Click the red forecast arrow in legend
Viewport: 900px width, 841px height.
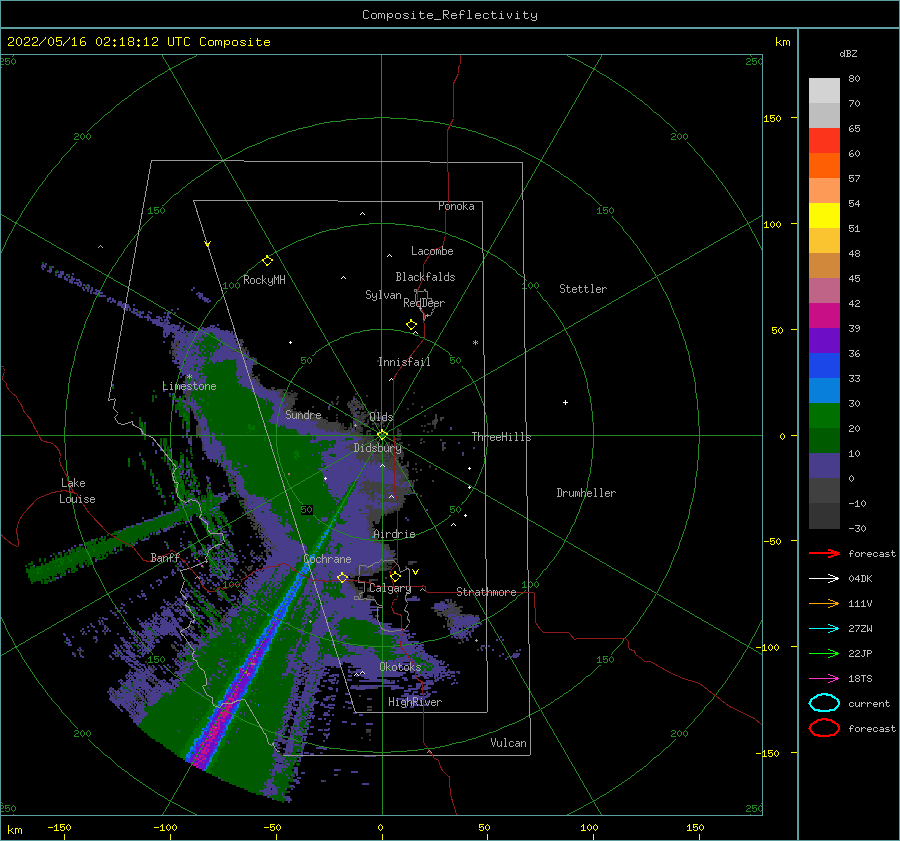click(x=824, y=553)
